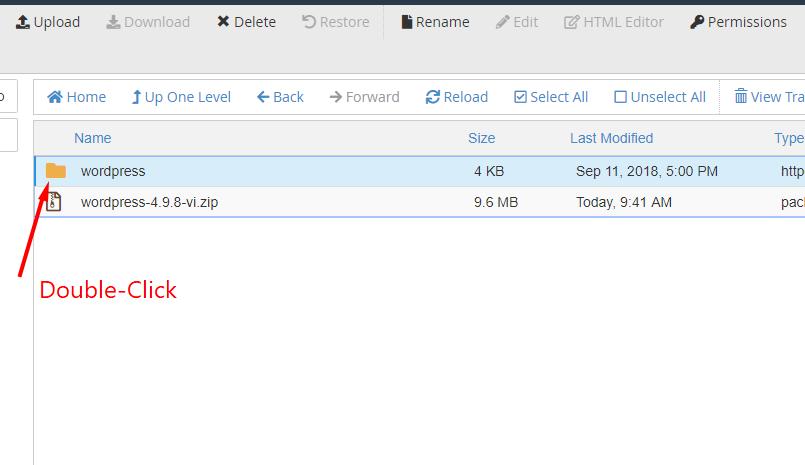805x465 pixels.
Task: Click the Up One Level arrow icon
Action: click(x=136, y=97)
